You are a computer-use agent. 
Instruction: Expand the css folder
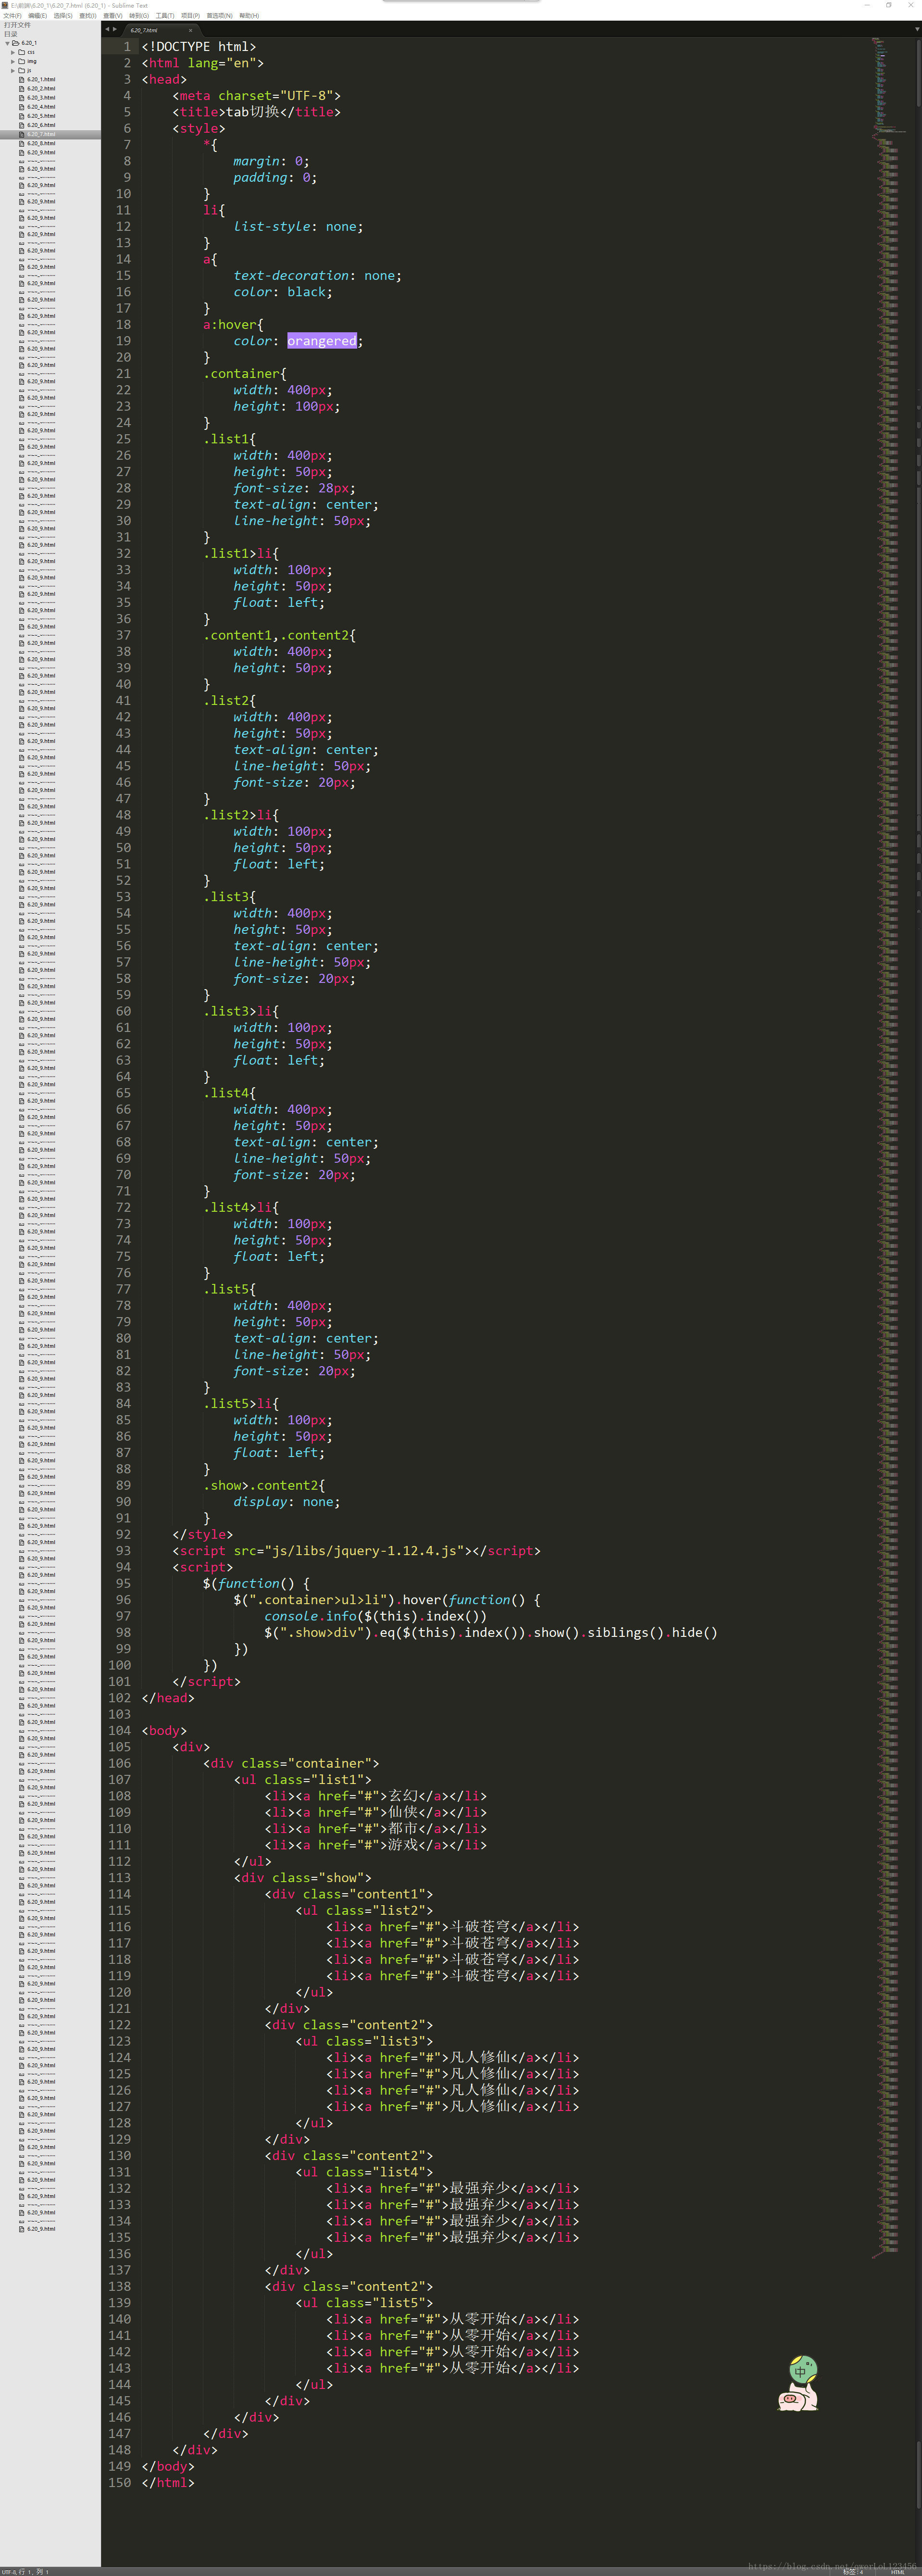(13, 52)
